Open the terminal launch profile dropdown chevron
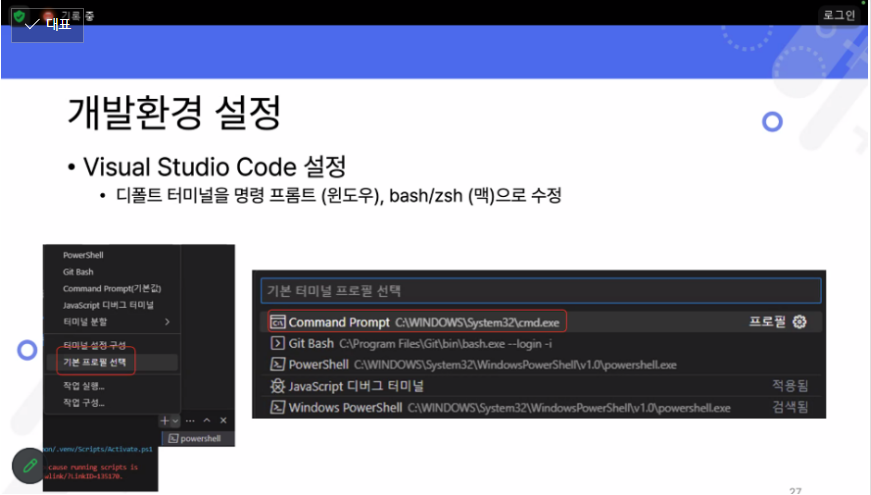The width and height of the screenshot is (871, 495). 175,421
